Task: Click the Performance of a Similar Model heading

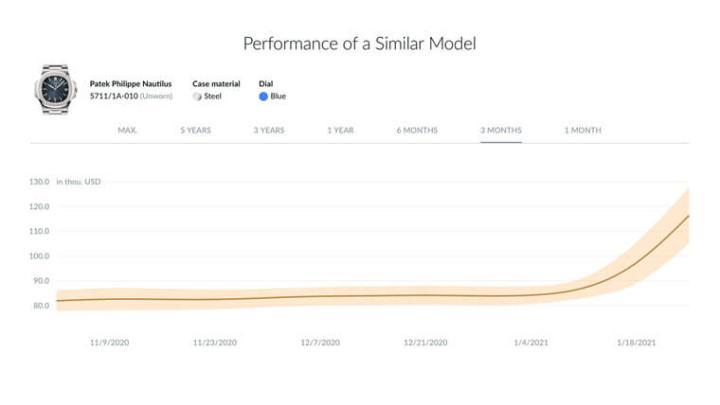Action: (x=359, y=44)
